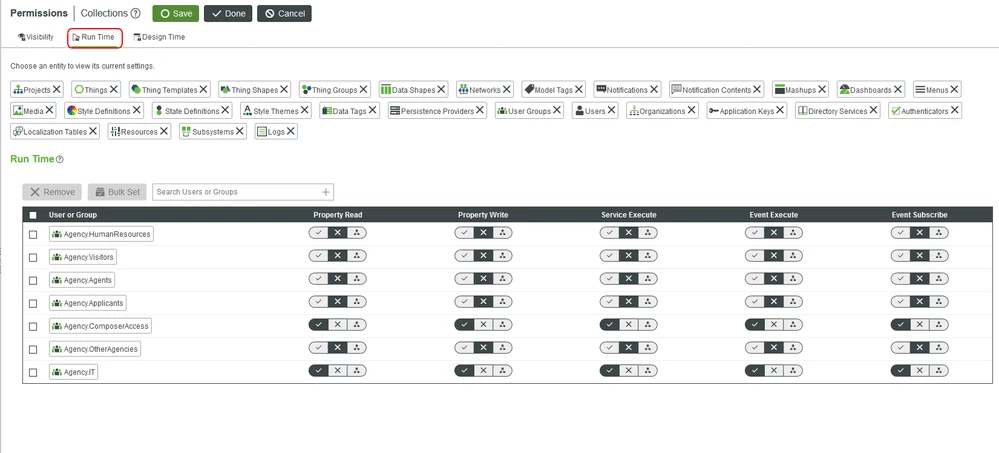Select the Media entity icon
This screenshot has width=999, height=453.
tap(18, 111)
